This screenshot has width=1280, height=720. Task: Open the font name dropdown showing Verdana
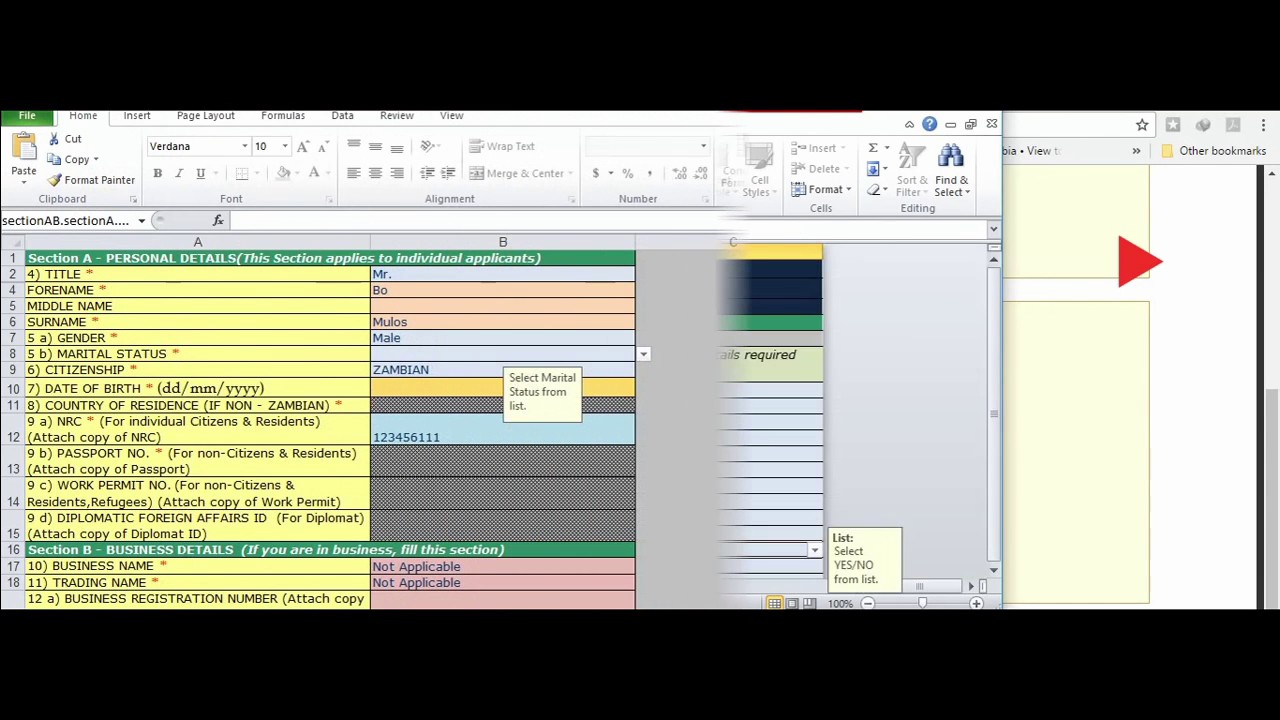coord(244,147)
